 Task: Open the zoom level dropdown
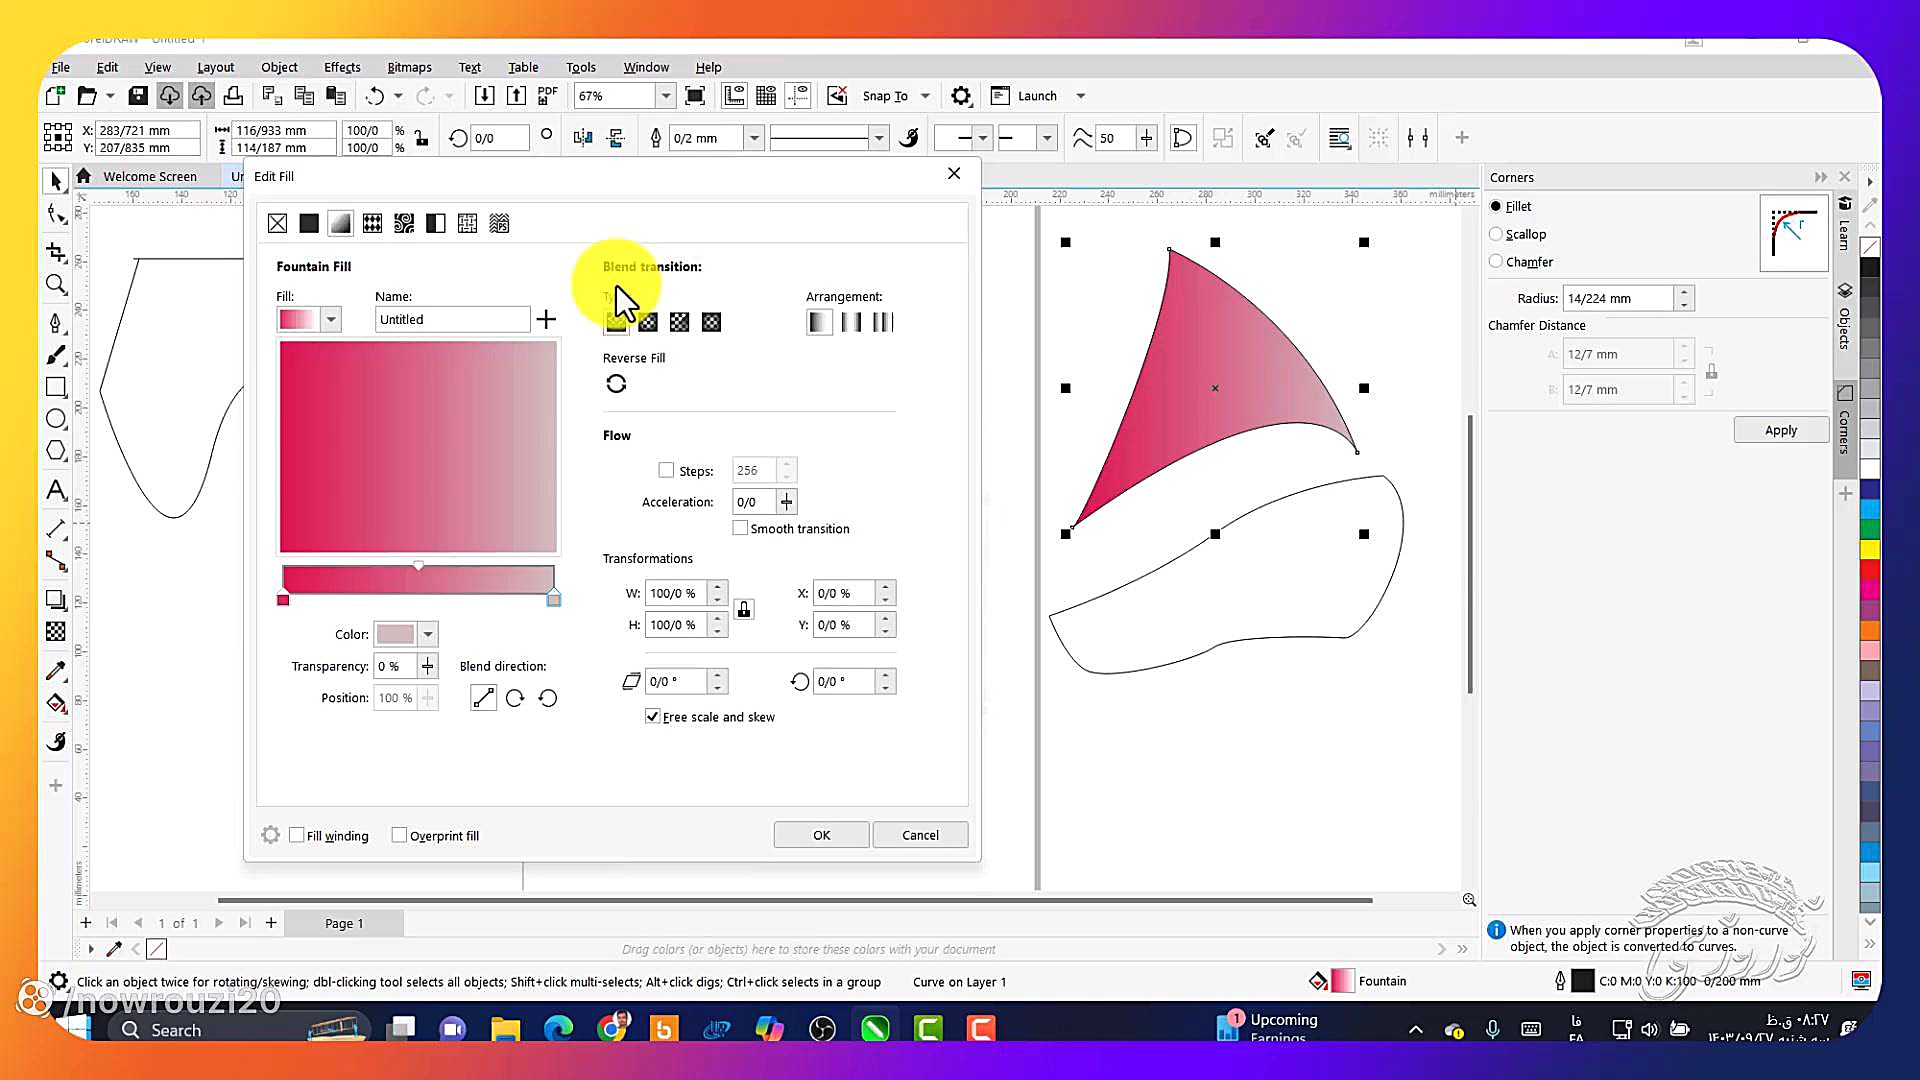(665, 96)
